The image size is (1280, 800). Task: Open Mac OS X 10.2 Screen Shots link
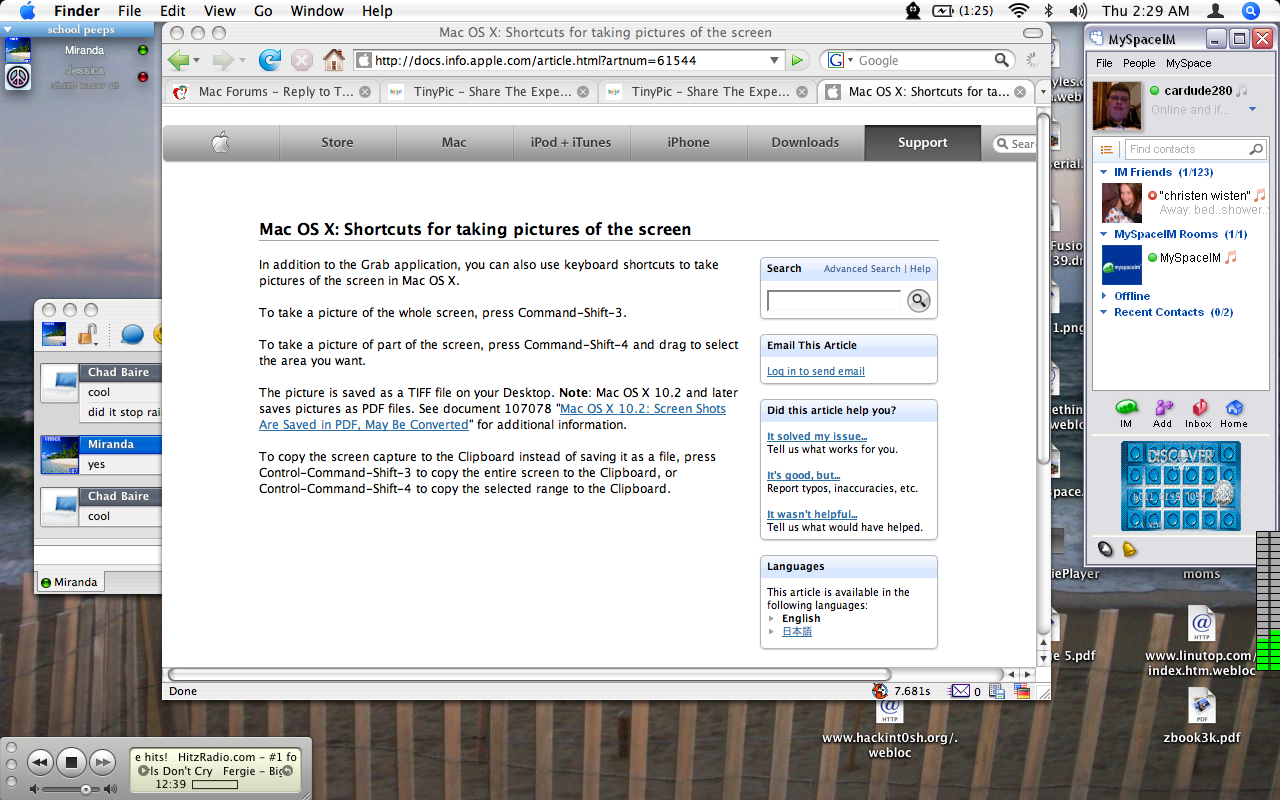pos(493,417)
